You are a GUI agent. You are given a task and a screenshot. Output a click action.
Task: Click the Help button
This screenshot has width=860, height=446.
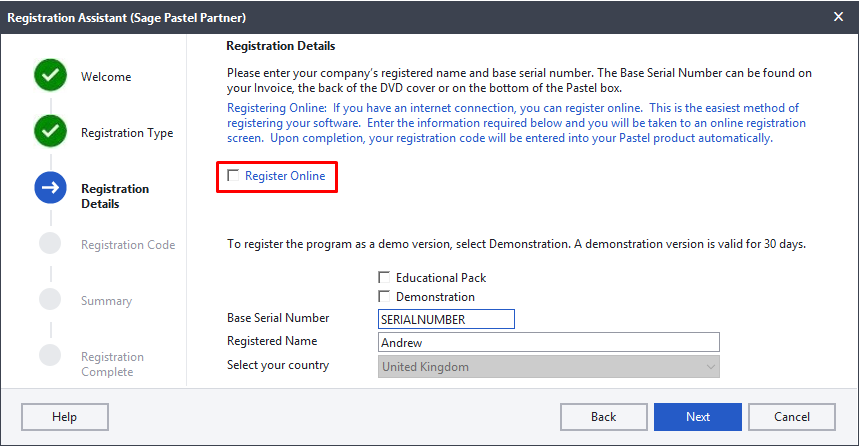pos(65,417)
